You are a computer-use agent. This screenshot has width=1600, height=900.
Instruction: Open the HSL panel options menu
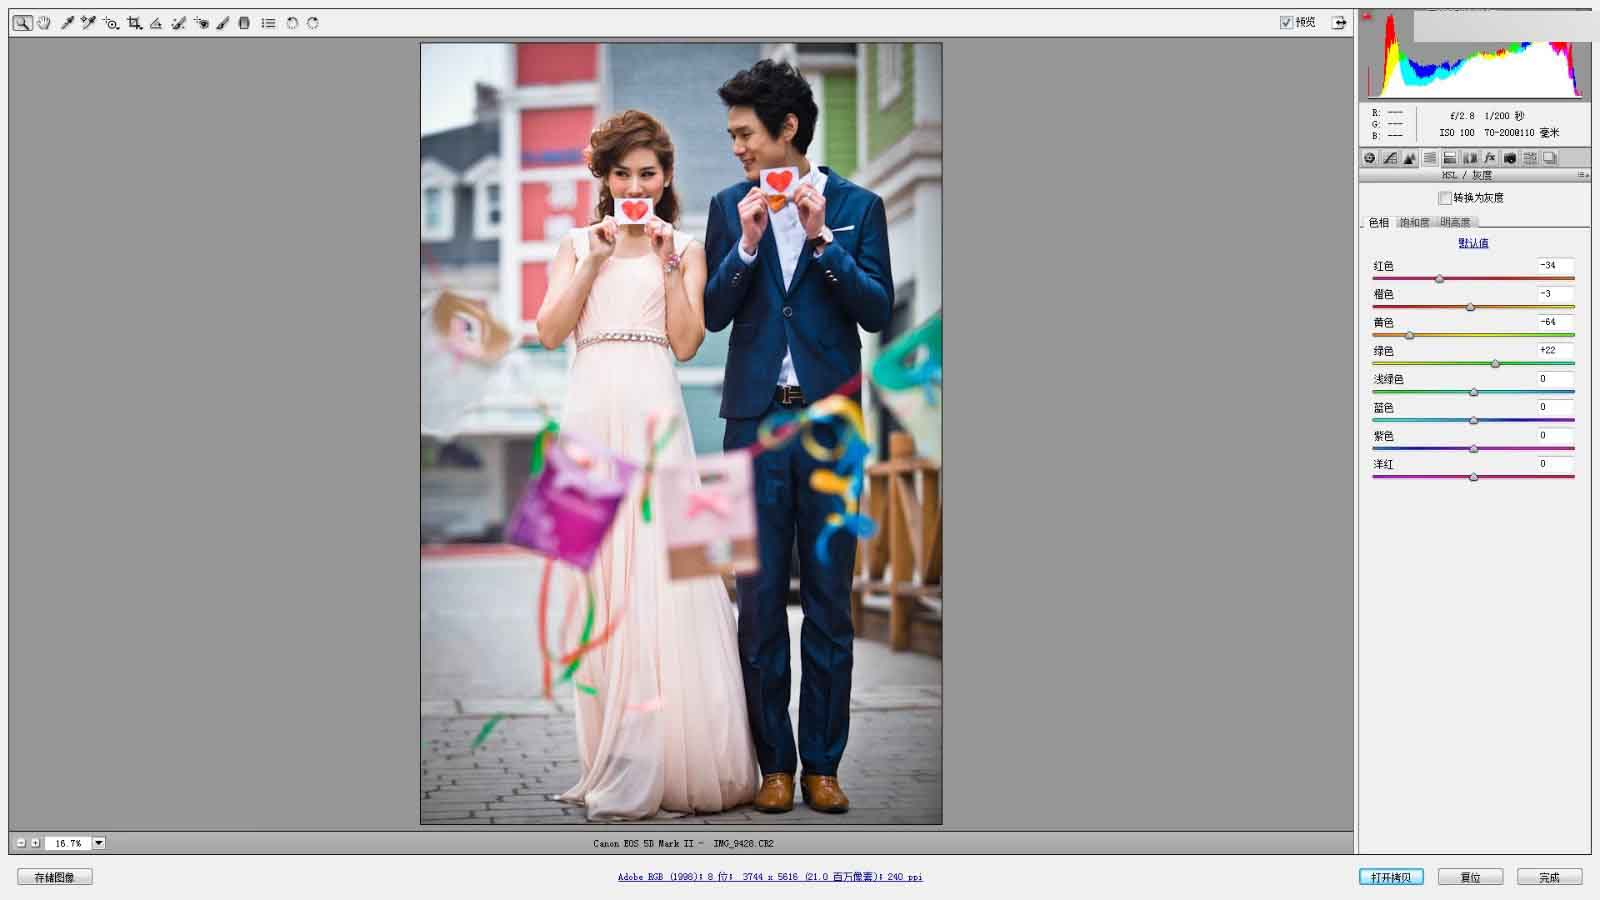click(x=1583, y=175)
